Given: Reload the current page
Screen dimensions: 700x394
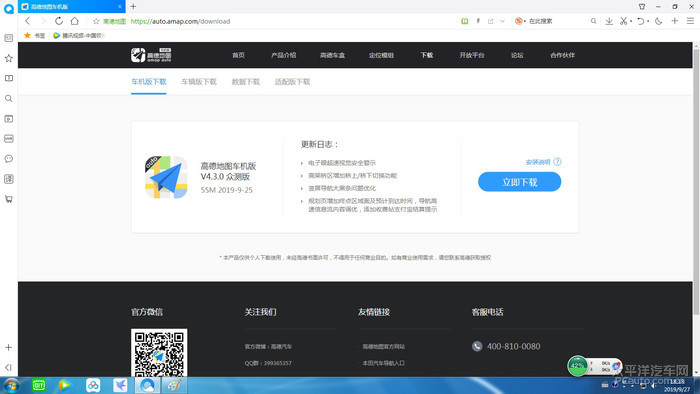Looking at the screenshot, I should pos(58,21).
